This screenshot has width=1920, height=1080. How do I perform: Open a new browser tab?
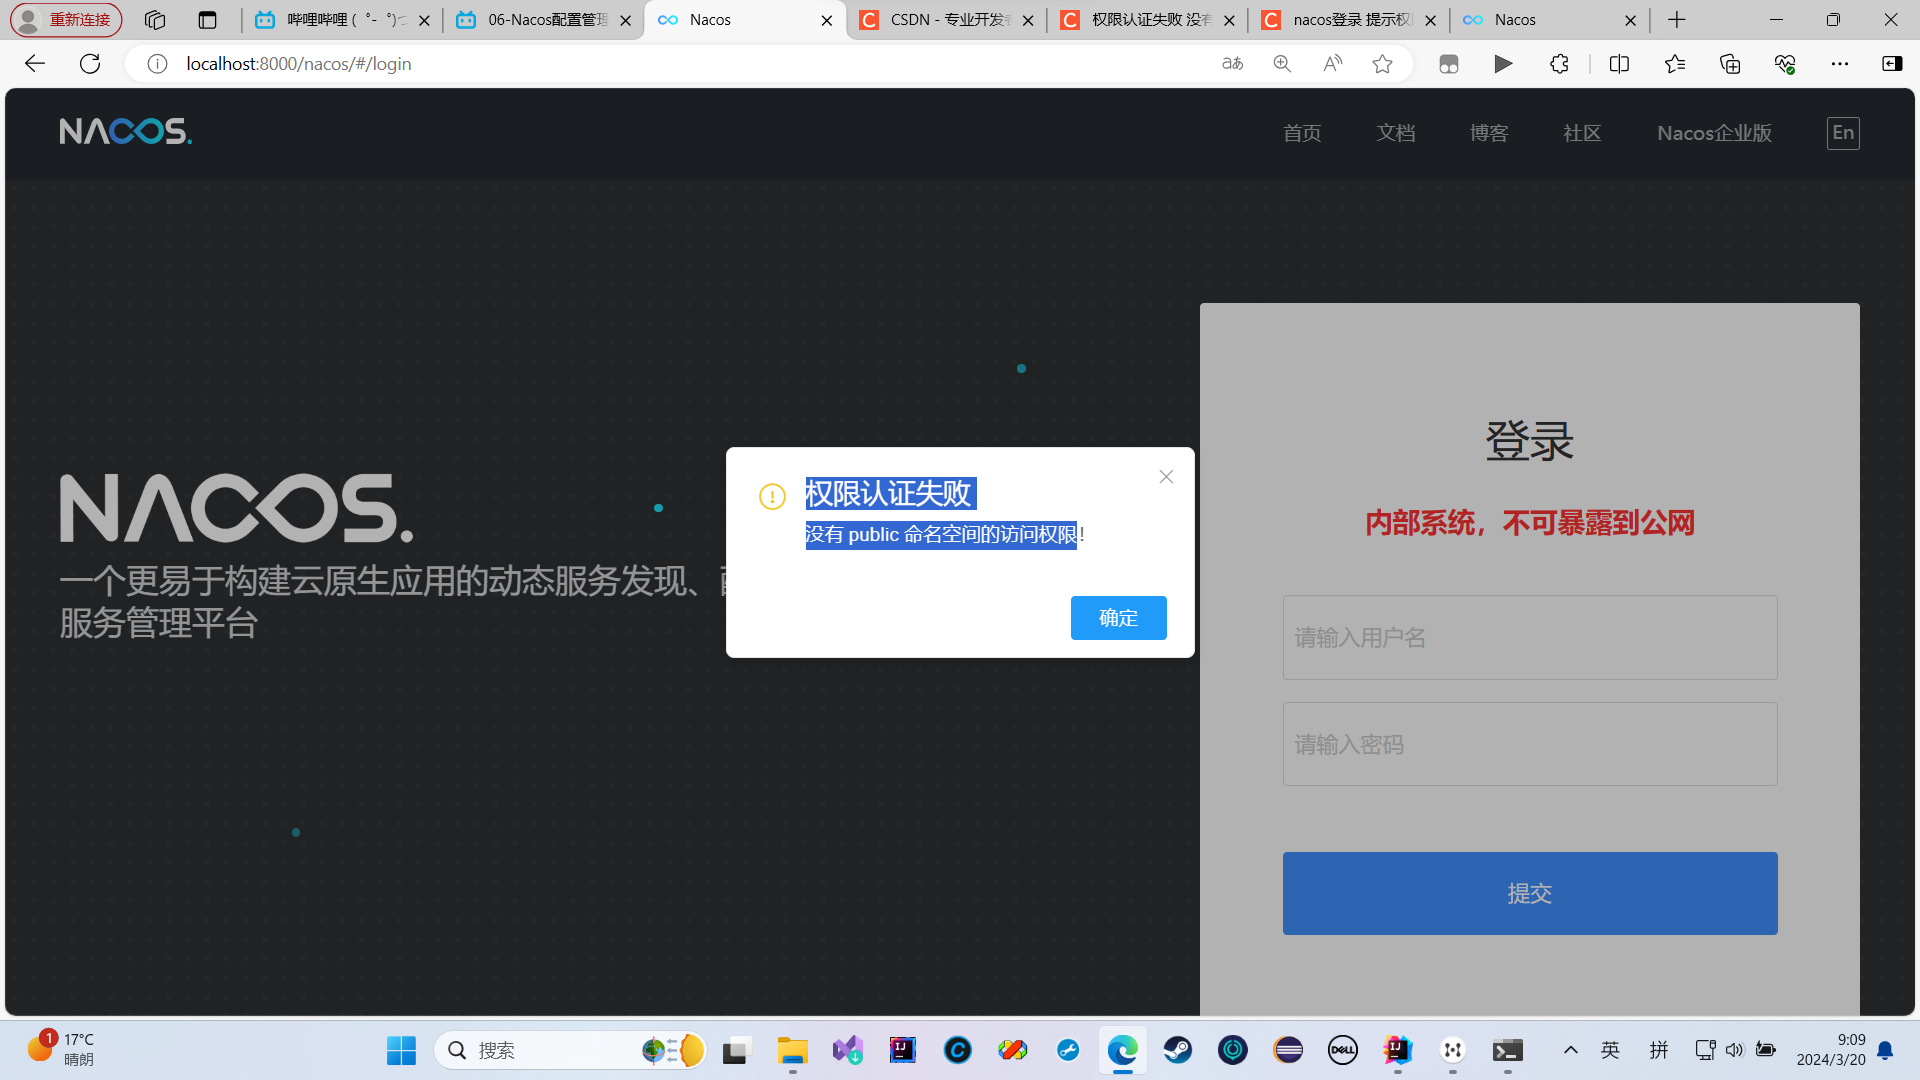click(x=1677, y=20)
